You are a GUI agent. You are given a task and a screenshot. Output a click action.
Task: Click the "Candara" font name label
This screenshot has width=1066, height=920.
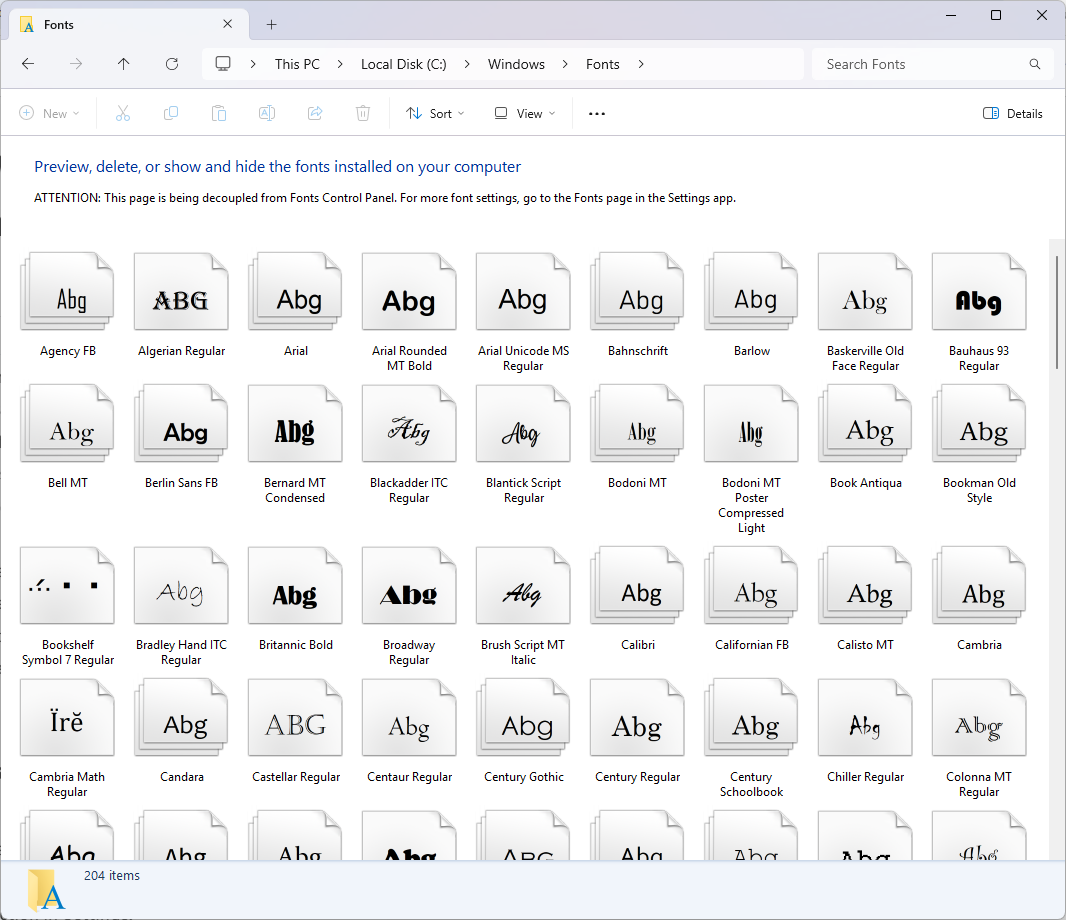coord(182,777)
